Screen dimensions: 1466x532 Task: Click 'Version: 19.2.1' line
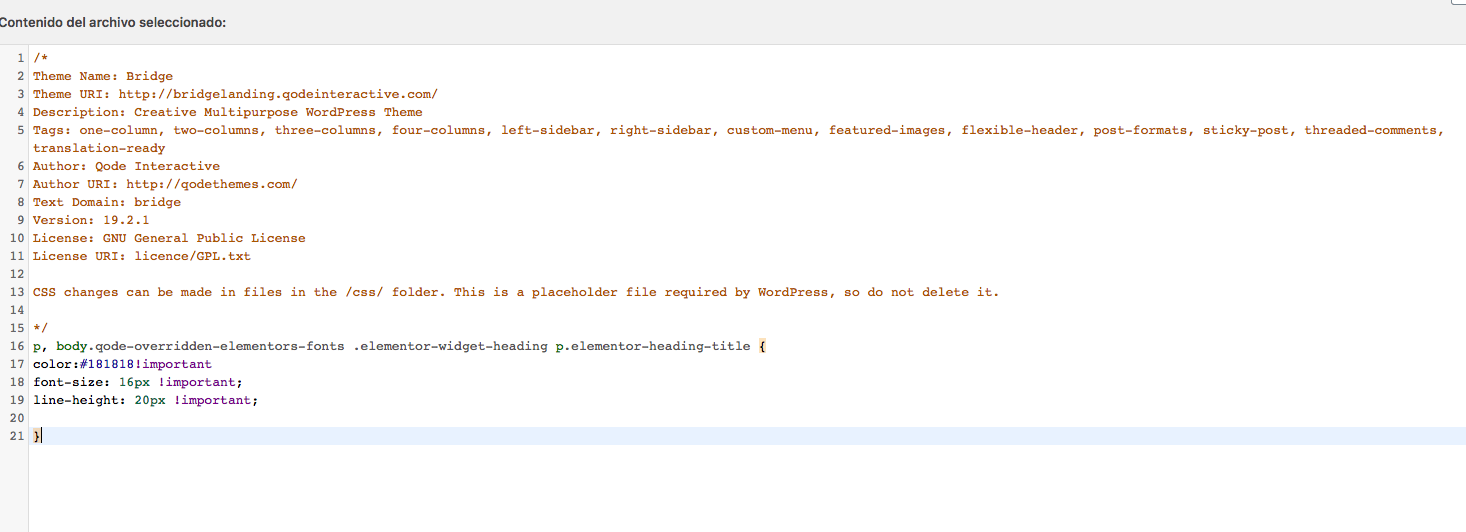tap(91, 220)
